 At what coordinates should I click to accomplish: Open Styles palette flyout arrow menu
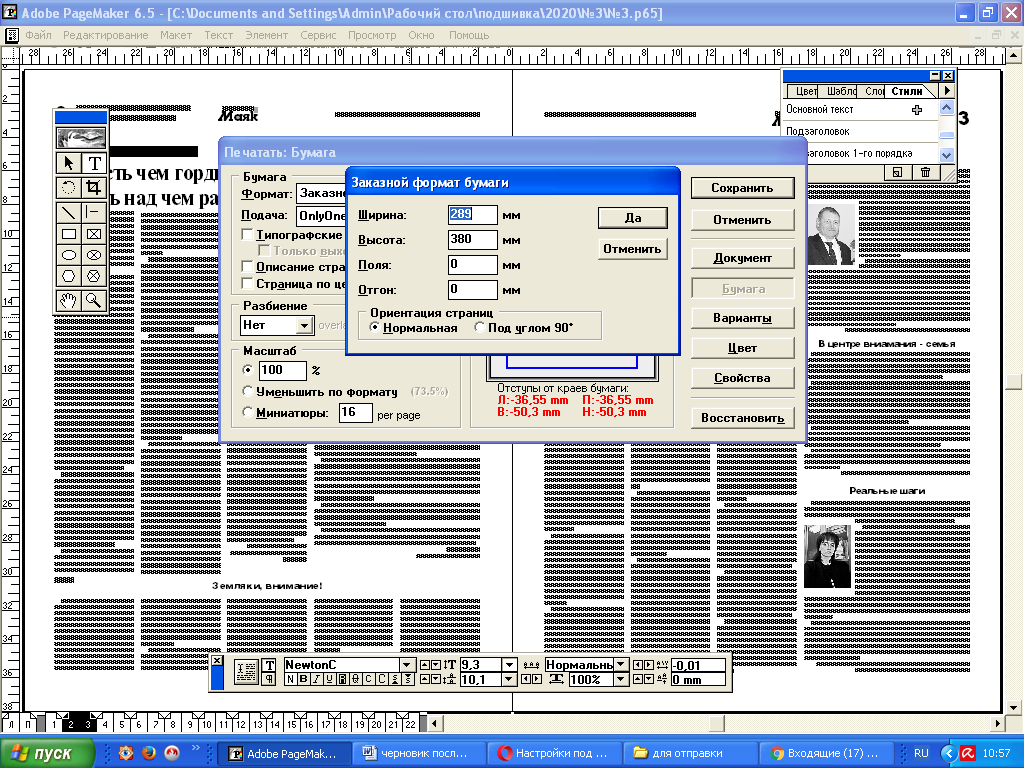[947, 91]
